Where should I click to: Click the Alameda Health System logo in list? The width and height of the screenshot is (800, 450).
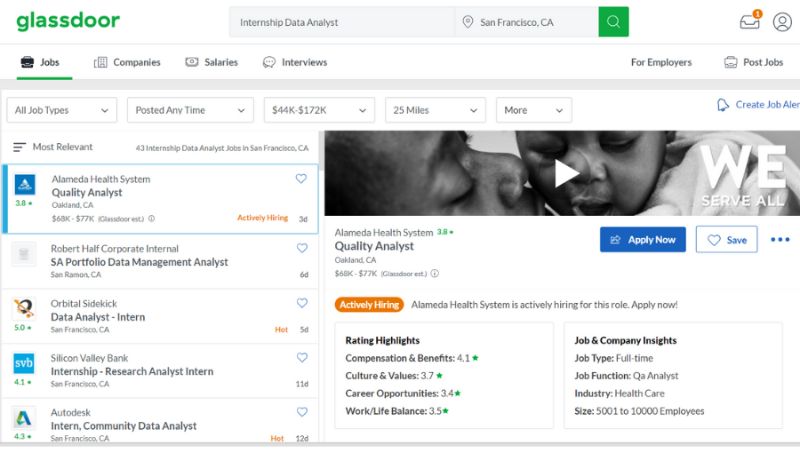(x=24, y=184)
